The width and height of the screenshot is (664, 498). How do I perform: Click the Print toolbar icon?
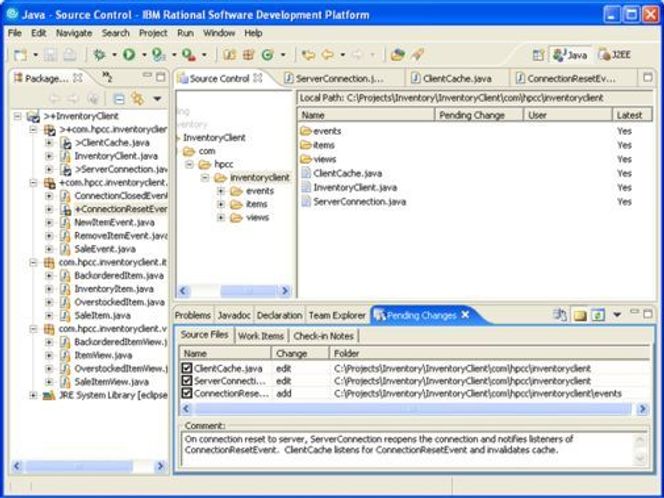70,55
